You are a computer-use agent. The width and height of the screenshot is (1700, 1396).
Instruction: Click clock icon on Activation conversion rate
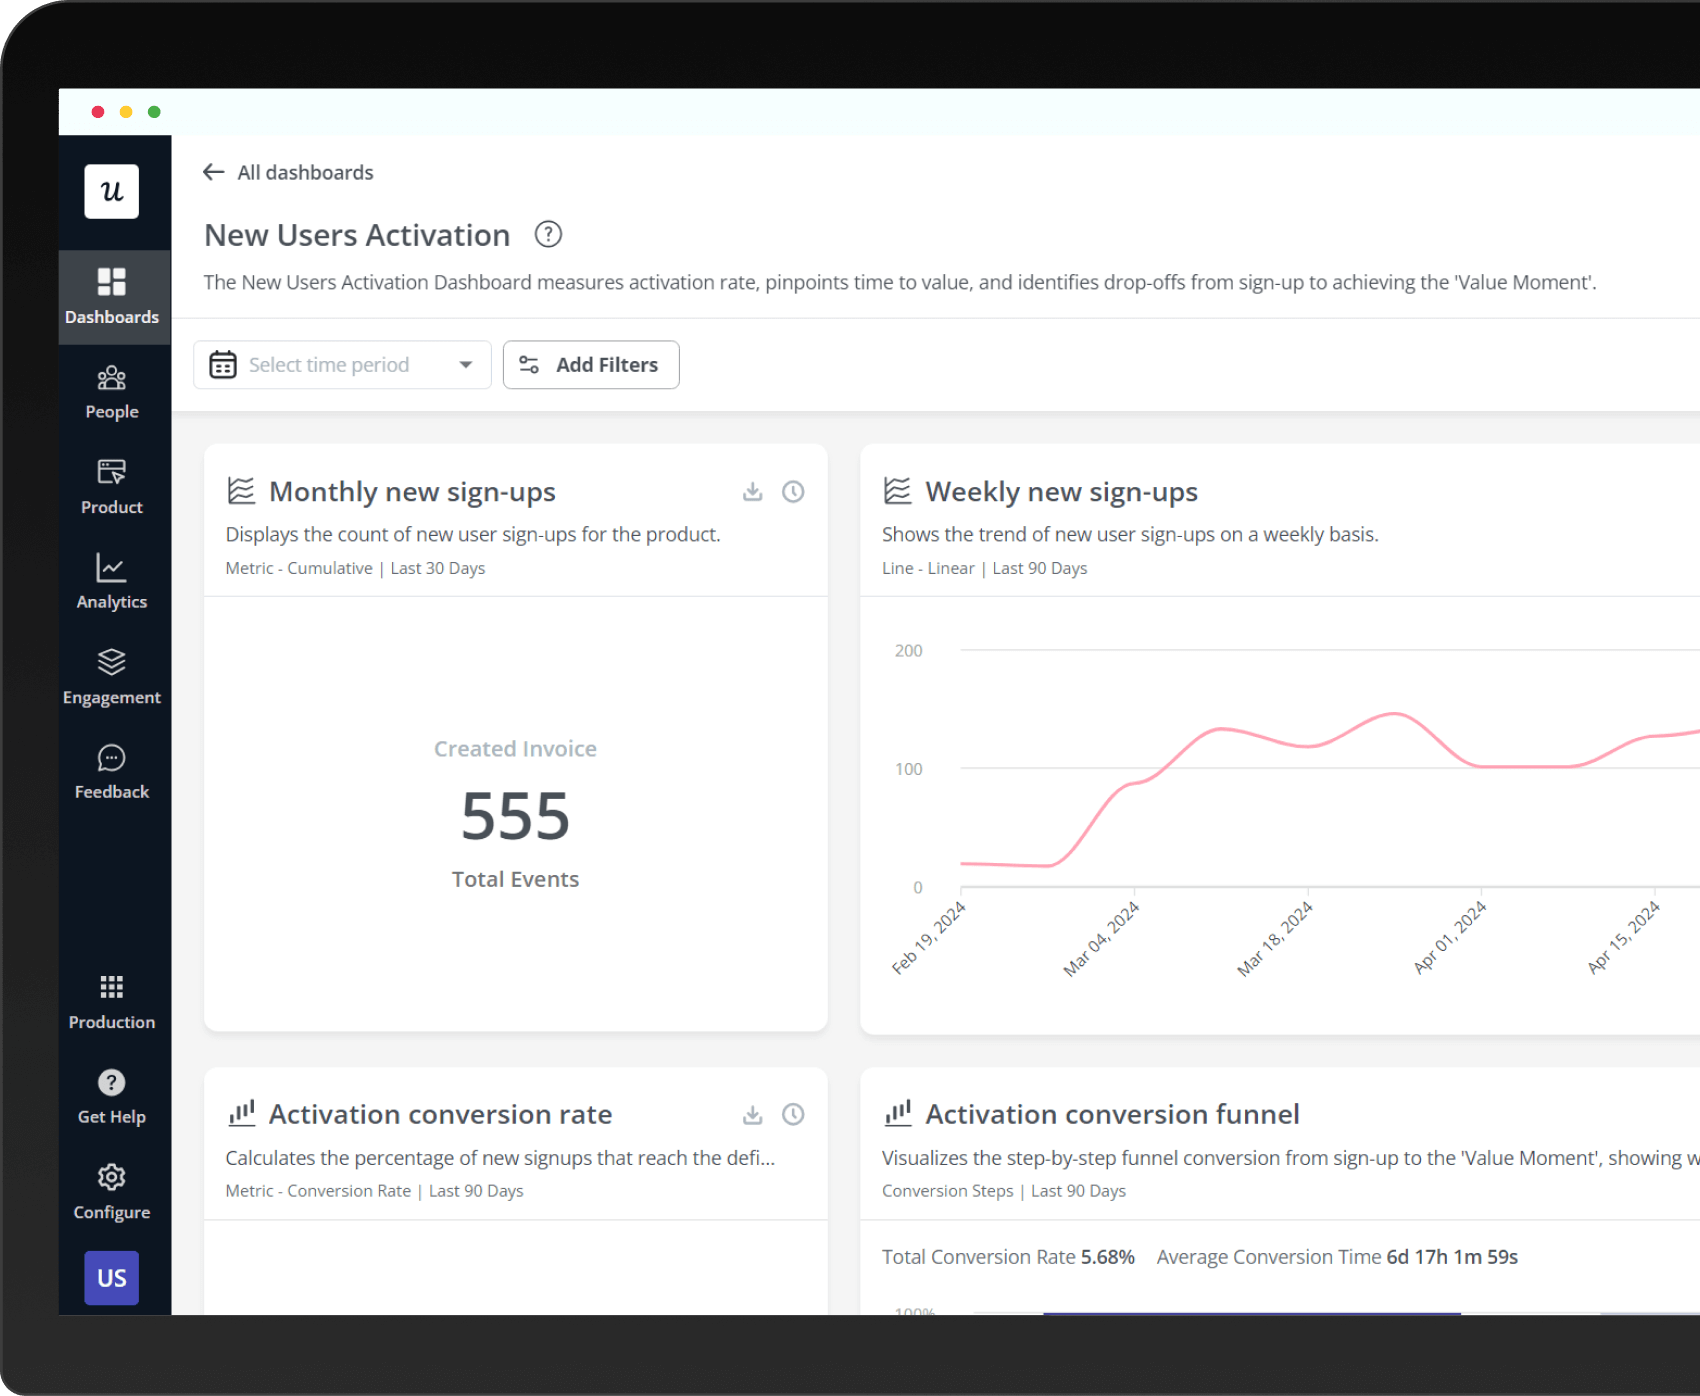point(793,1115)
